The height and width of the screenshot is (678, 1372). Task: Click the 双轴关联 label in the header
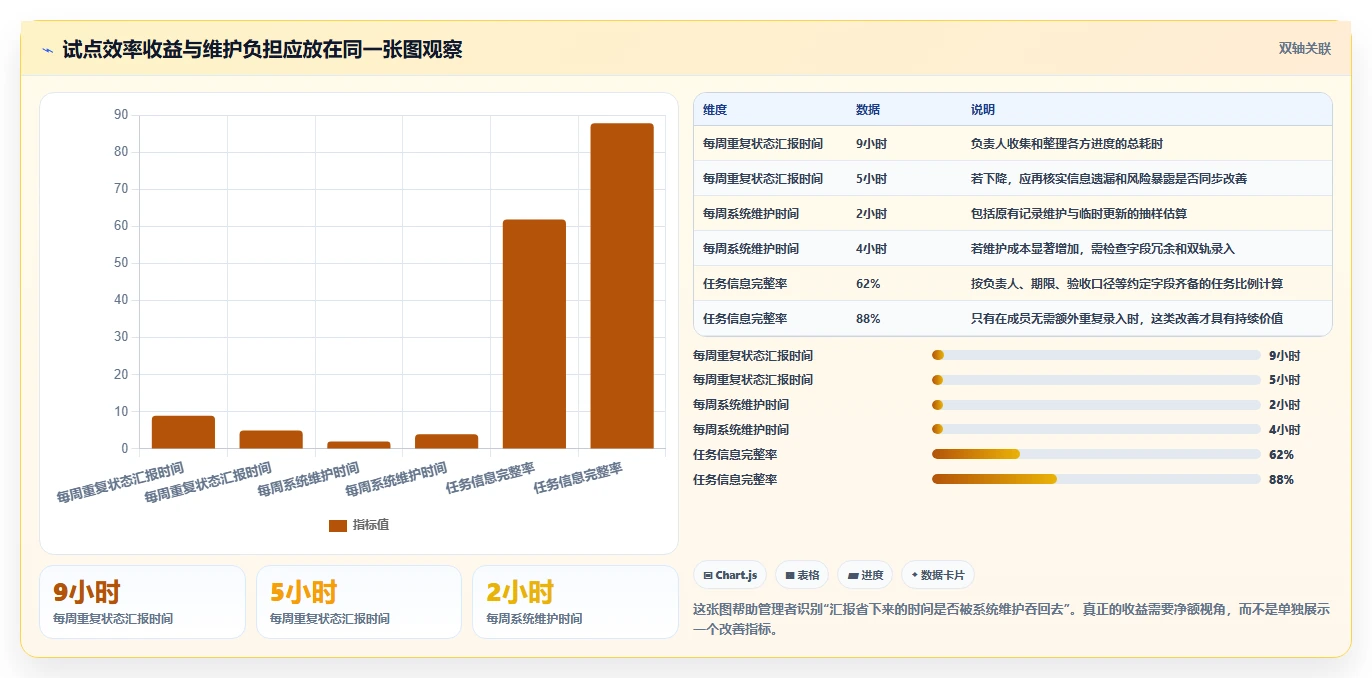coord(1305,48)
